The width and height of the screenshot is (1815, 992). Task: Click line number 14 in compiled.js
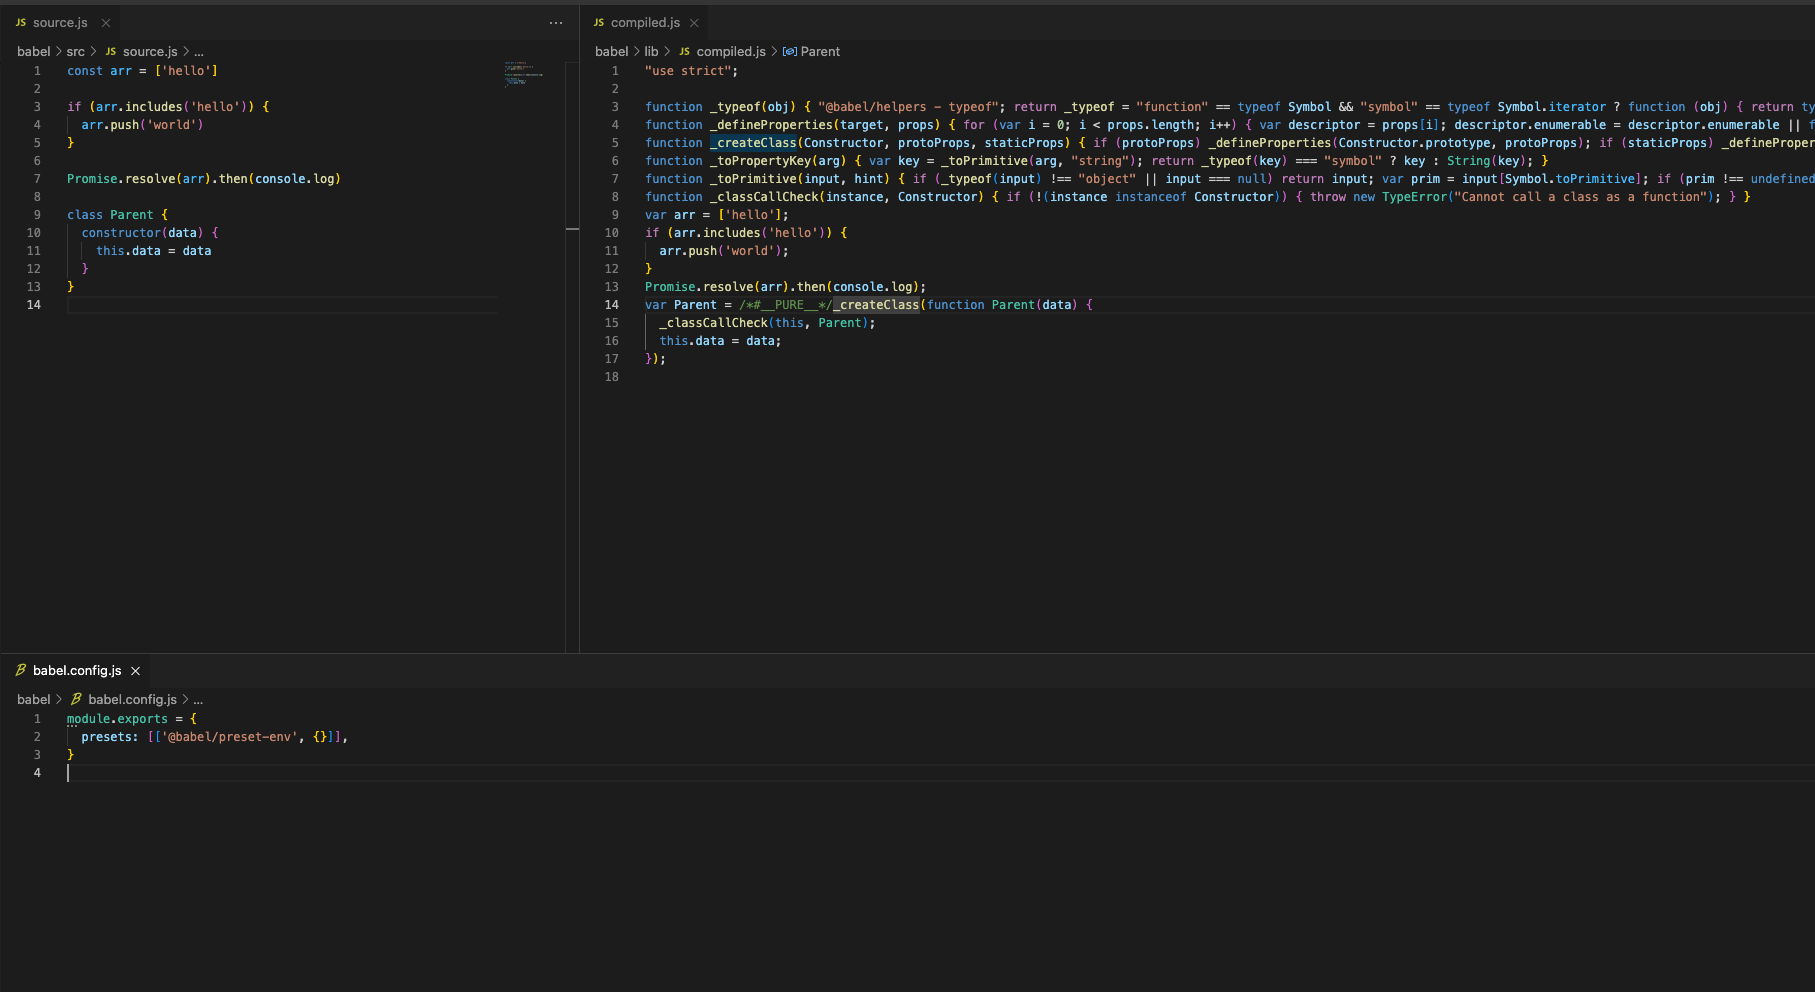(611, 305)
